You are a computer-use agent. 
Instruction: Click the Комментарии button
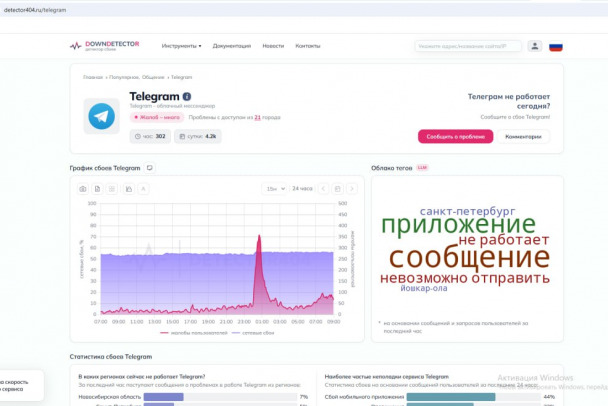point(523,137)
